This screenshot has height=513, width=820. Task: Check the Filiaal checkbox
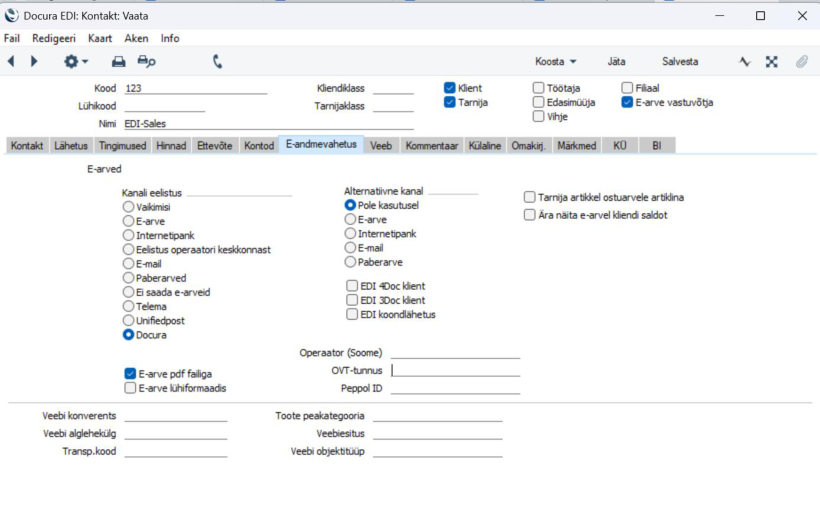[627, 88]
